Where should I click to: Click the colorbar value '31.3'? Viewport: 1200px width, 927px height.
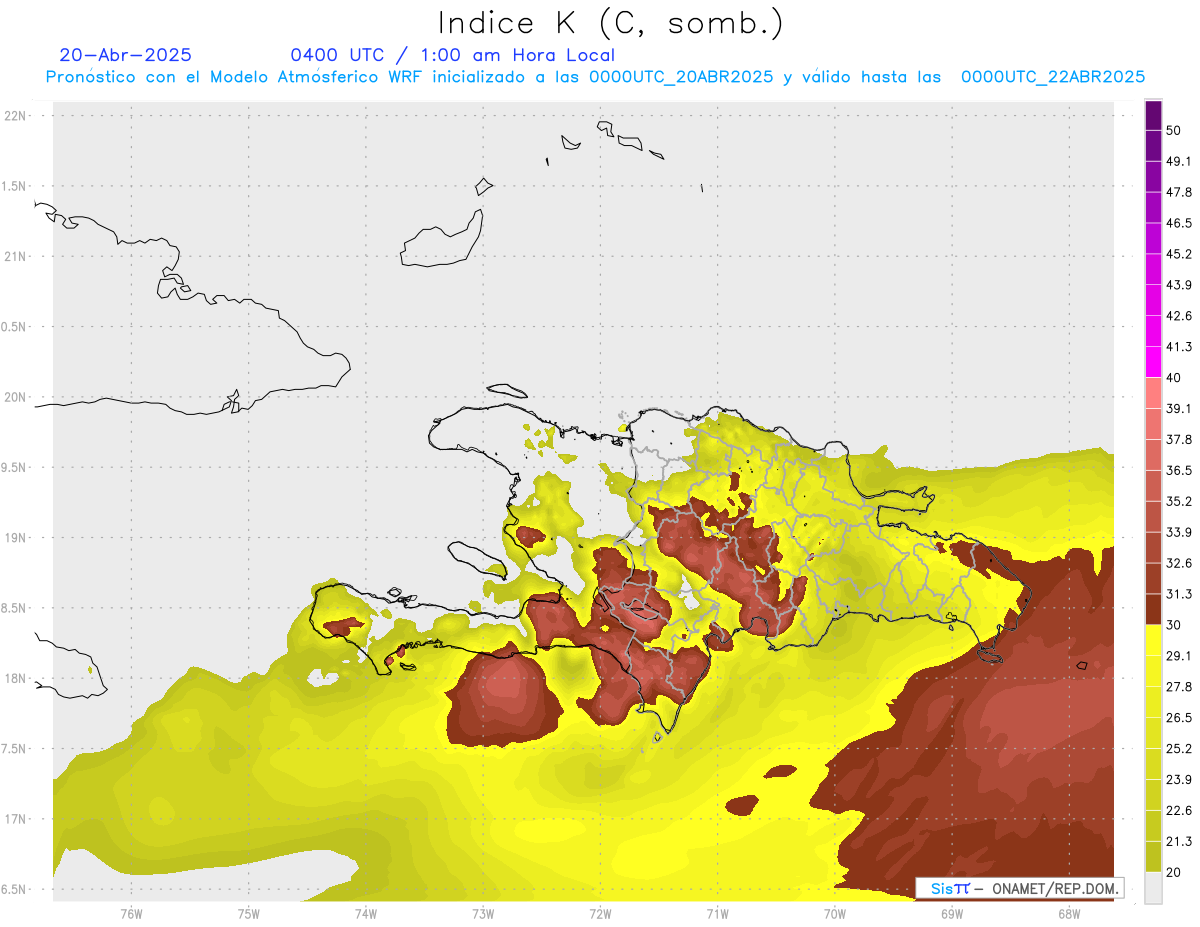(x=1179, y=594)
